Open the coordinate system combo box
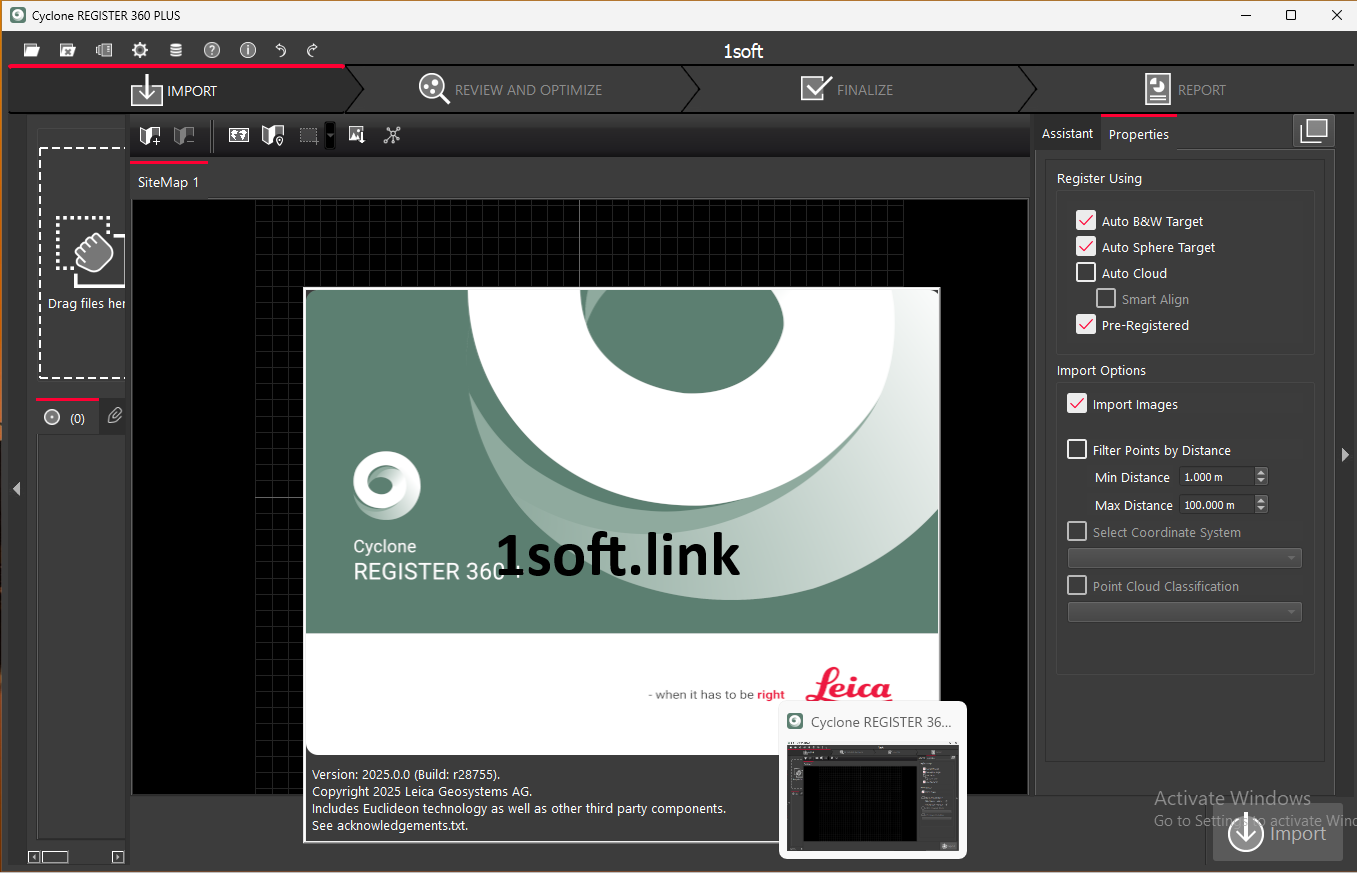 coord(1185,558)
